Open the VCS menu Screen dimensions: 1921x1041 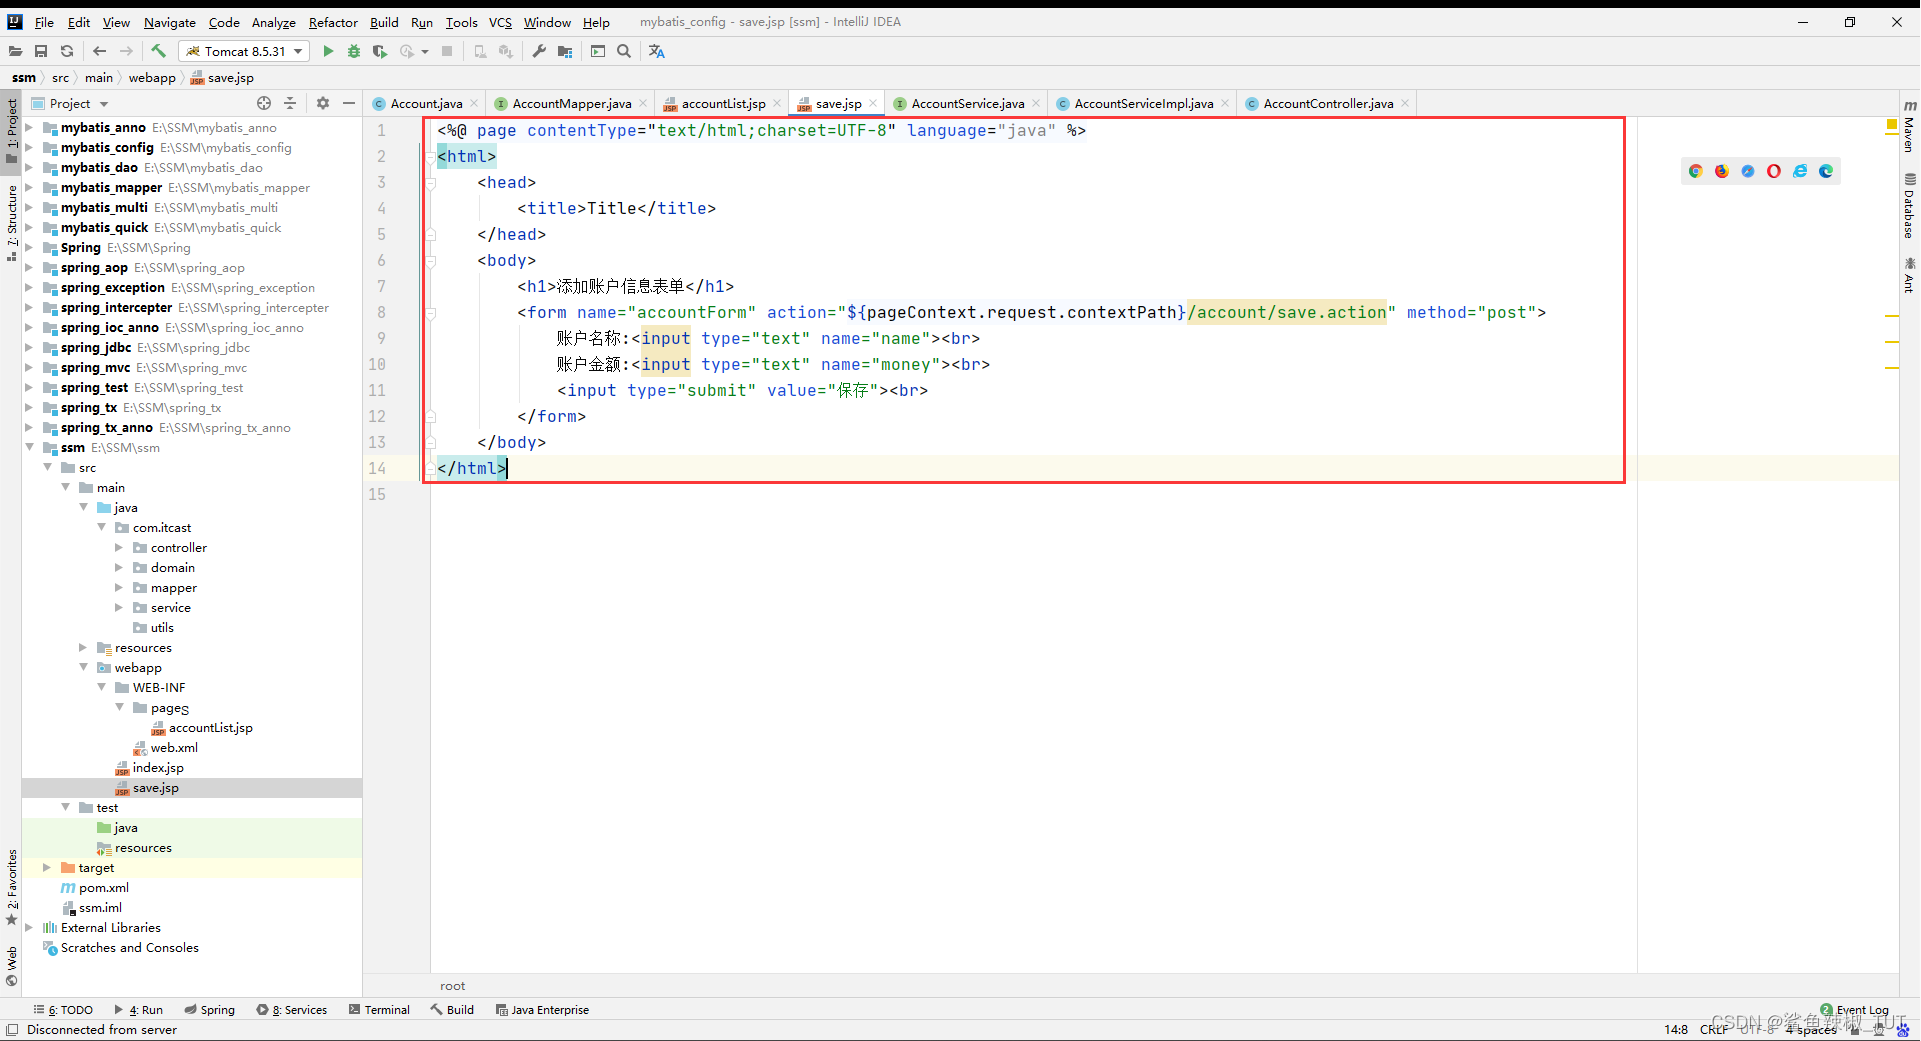pos(500,22)
